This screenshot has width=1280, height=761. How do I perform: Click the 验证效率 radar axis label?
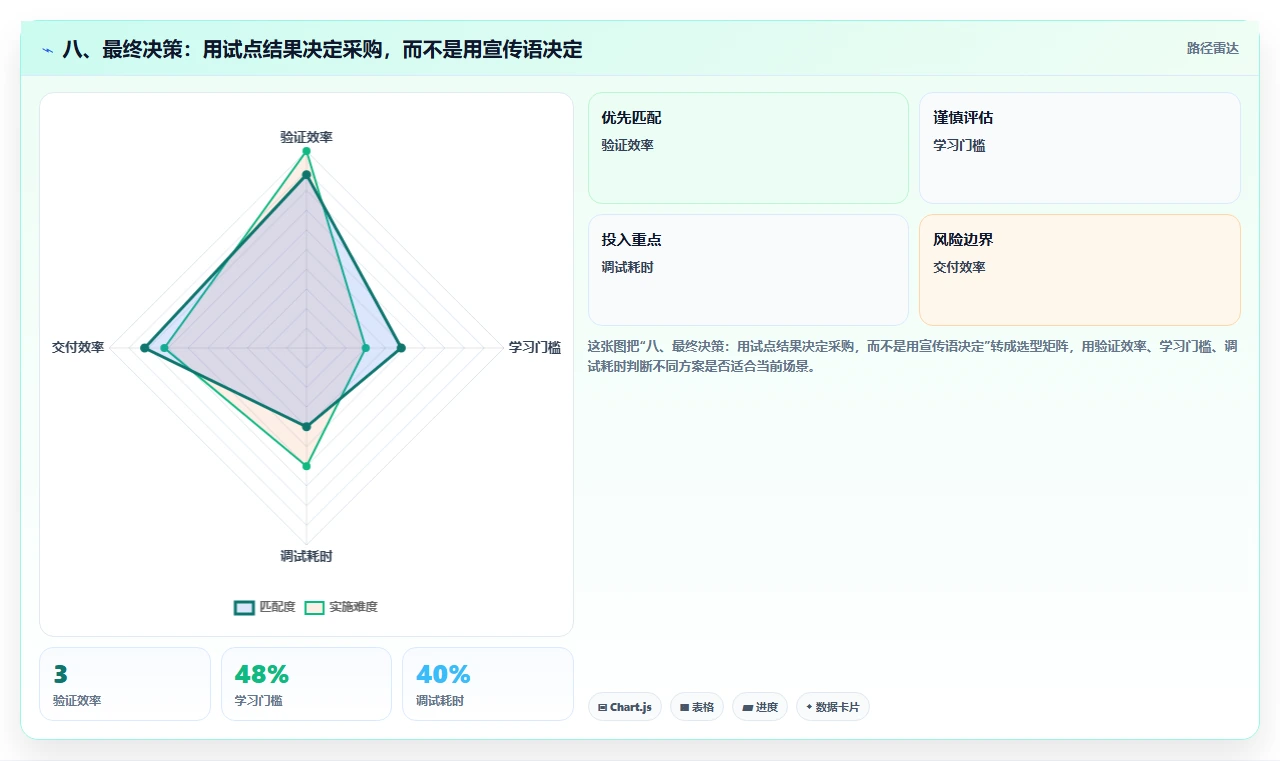tap(306, 137)
